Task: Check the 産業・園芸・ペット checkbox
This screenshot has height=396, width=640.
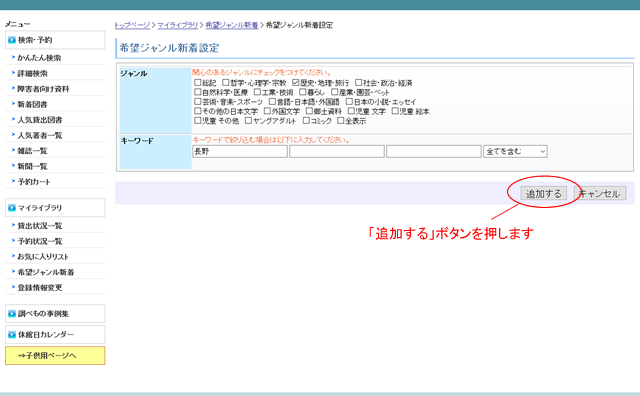Action: [335, 92]
